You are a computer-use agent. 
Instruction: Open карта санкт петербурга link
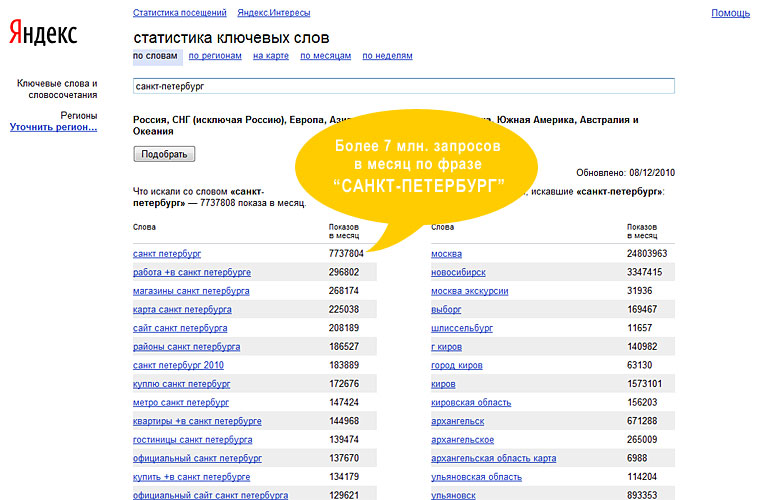tap(182, 309)
